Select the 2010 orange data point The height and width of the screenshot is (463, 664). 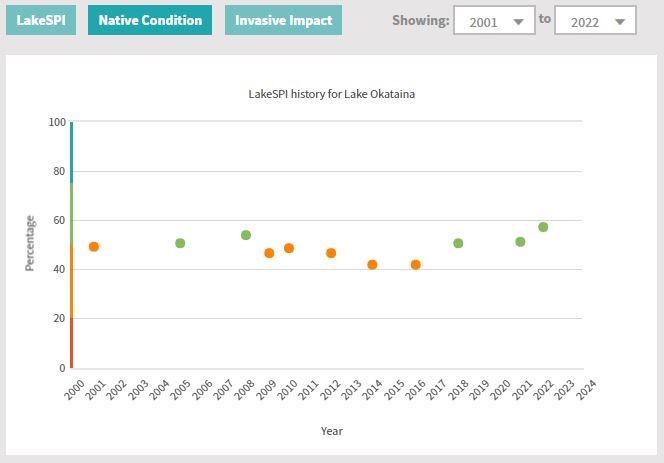tap(289, 248)
